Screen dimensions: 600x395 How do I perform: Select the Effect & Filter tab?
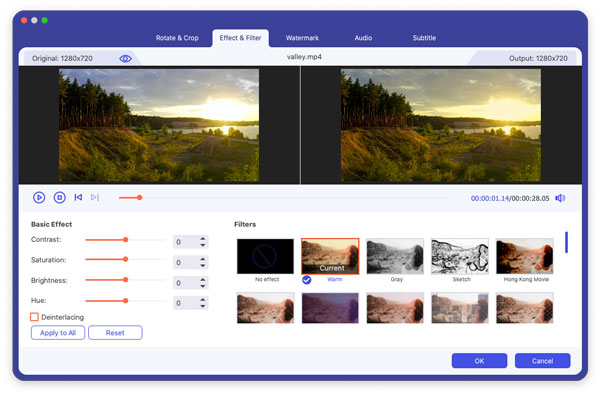[x=240, y=38]
